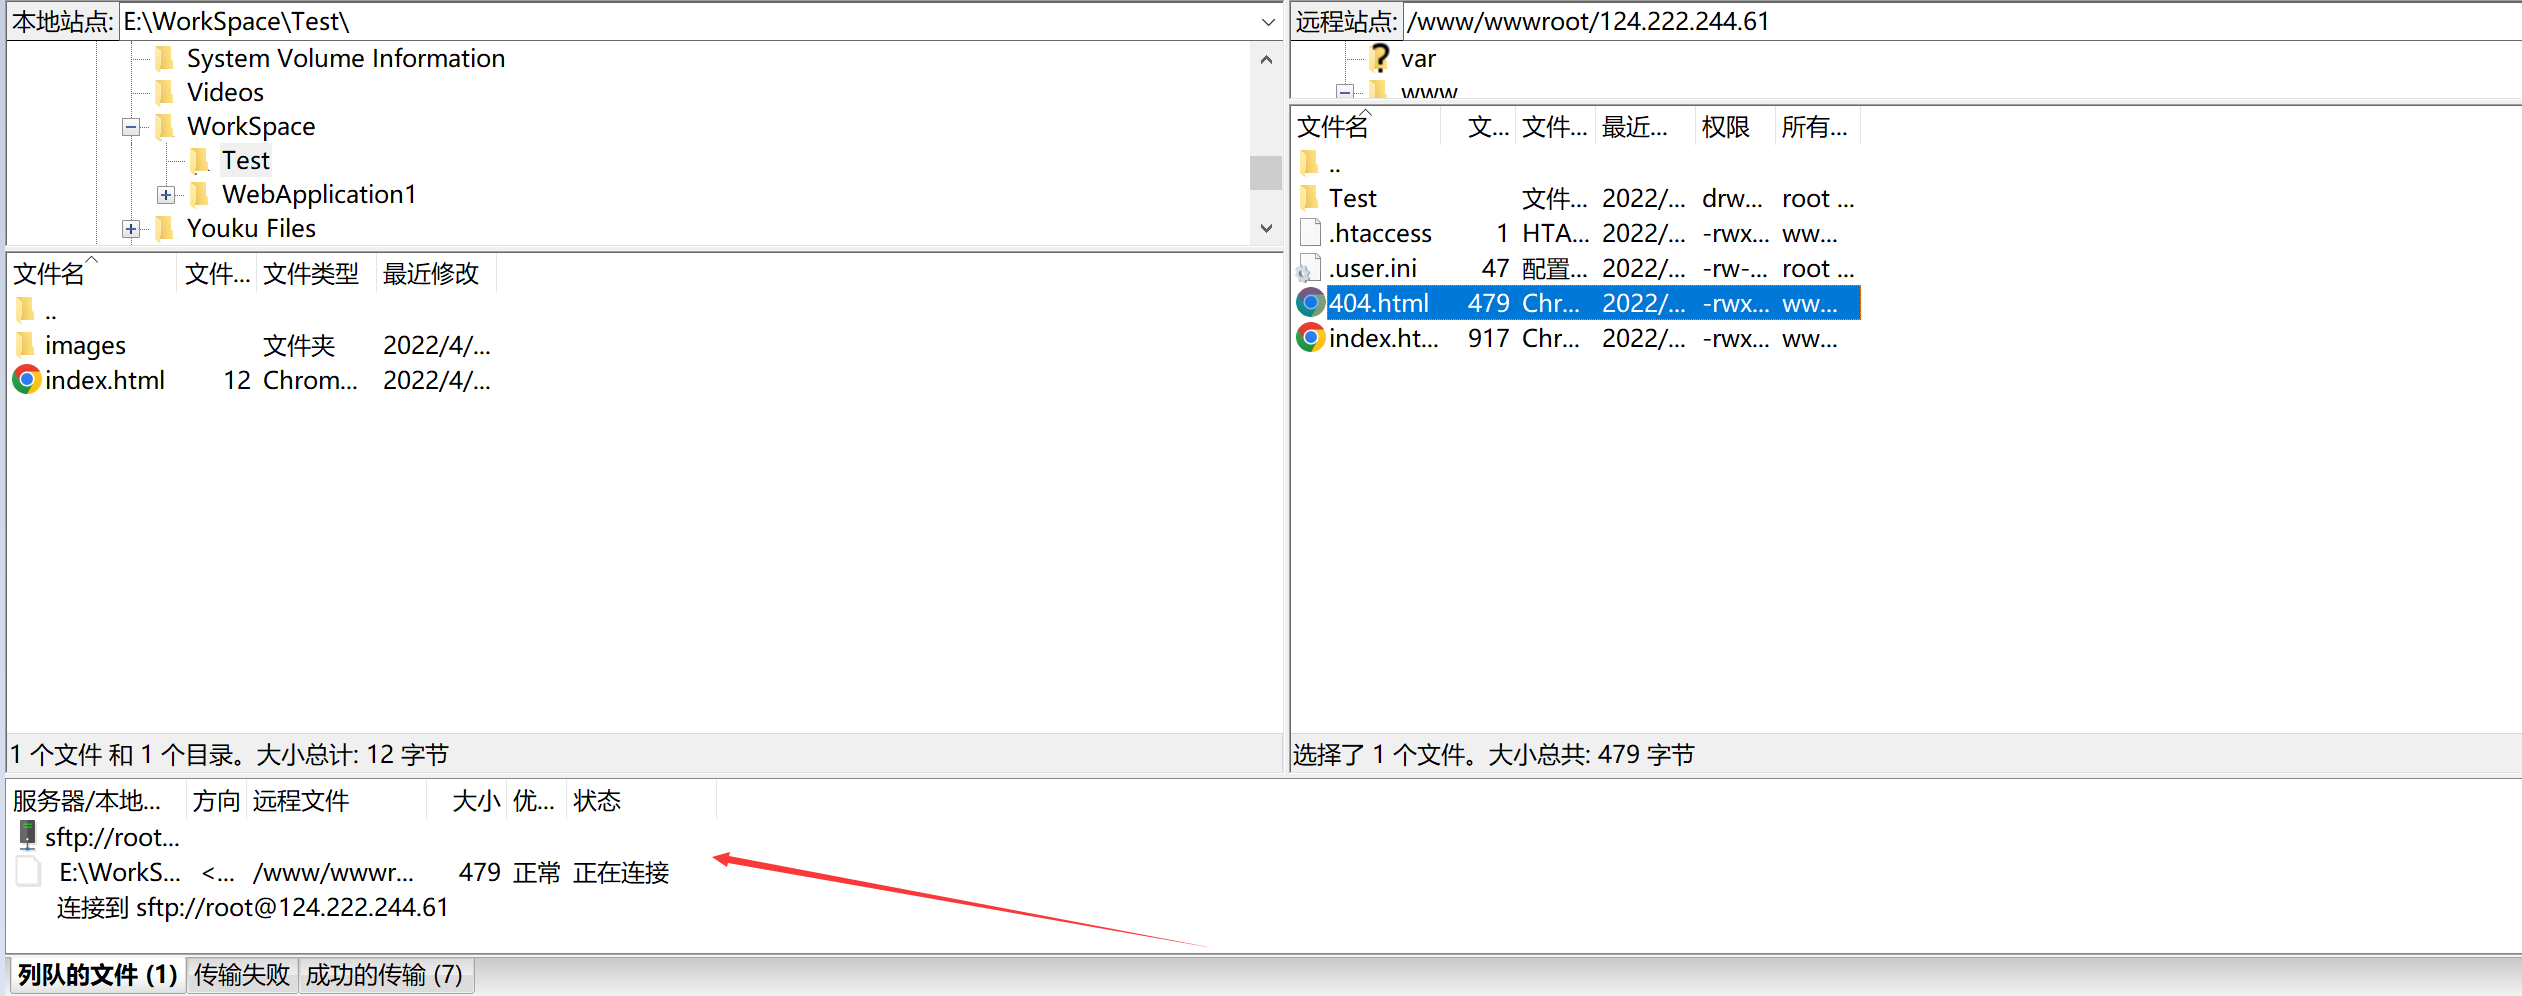Collapse the WorkSpace tree node

click(131, 127)
